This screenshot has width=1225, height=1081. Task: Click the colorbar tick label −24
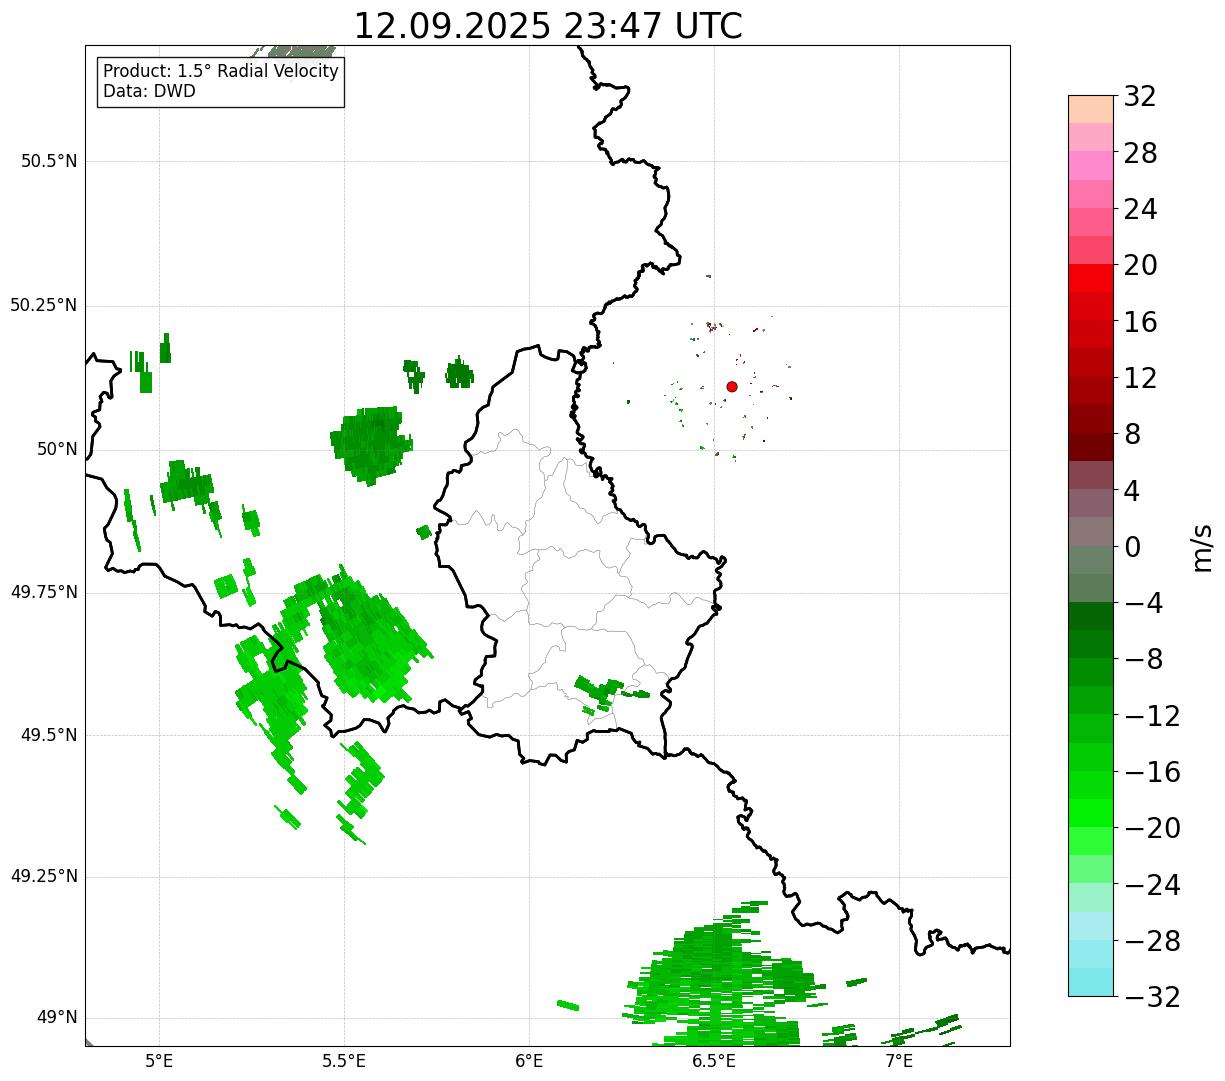coord(1152,885)
